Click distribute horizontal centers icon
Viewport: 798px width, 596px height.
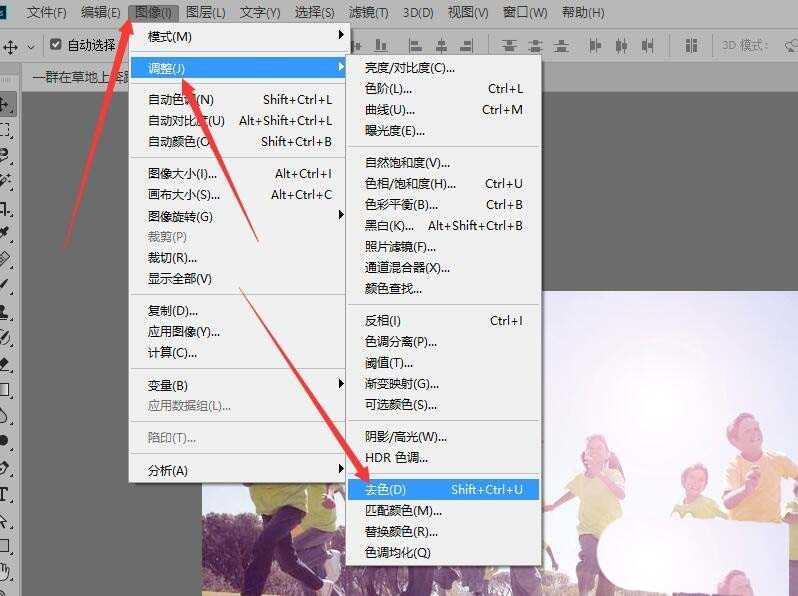click(x=621, y=46)
